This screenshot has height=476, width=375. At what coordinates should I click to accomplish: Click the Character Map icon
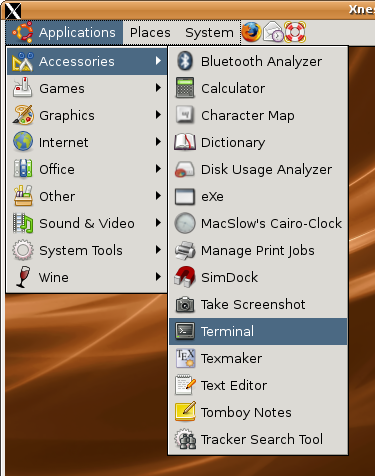[x=185, y=115]
